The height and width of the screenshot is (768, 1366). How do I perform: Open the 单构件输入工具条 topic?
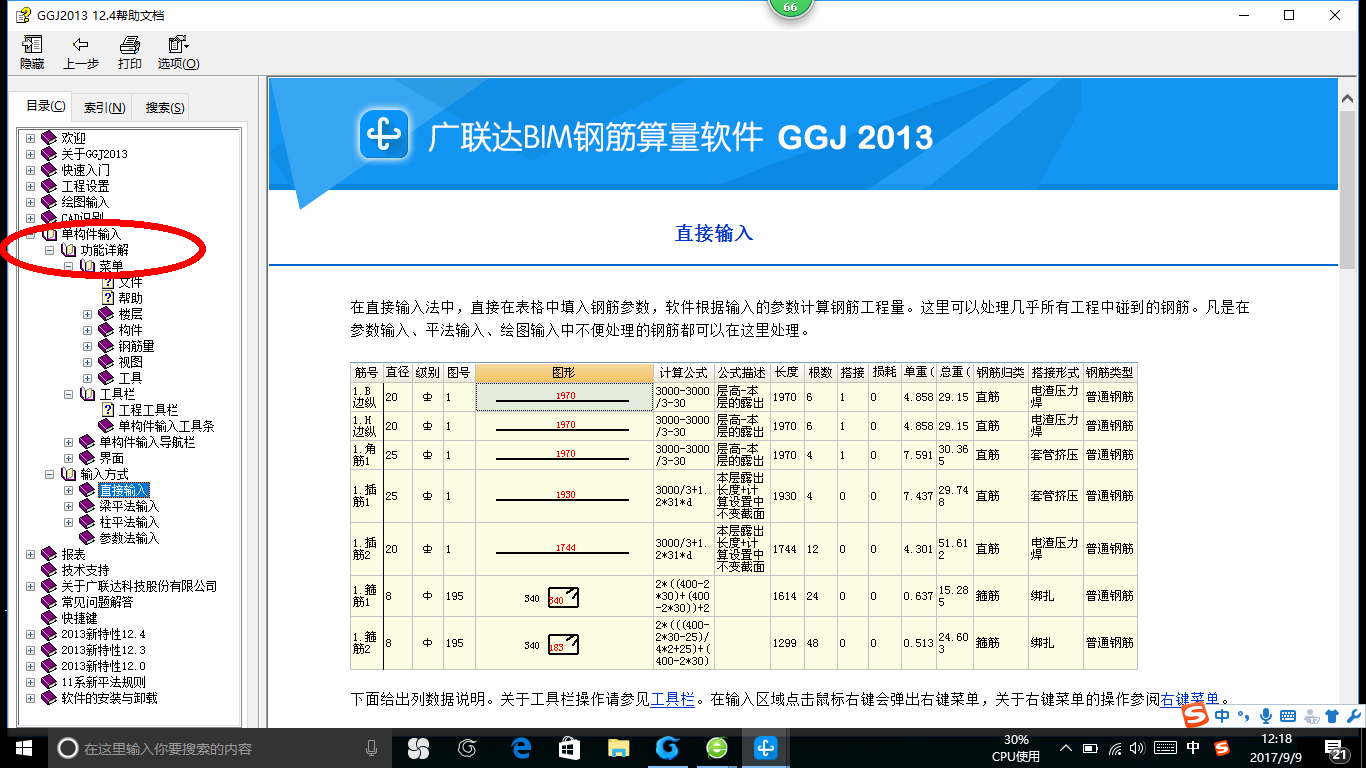[x=166, y=426]
